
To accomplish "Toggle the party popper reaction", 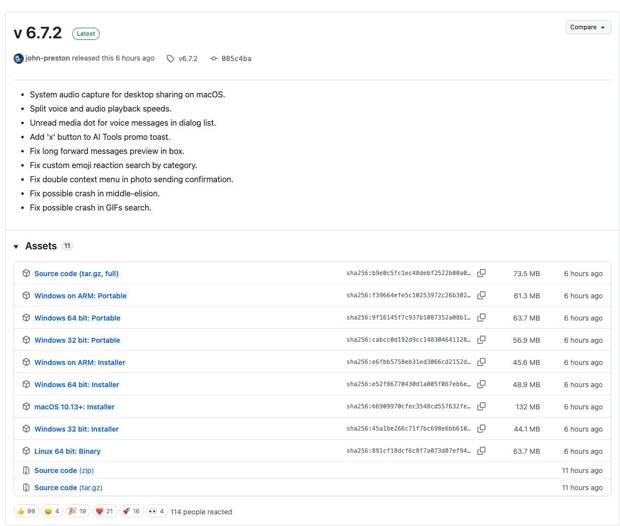I will tap(77, 511).
